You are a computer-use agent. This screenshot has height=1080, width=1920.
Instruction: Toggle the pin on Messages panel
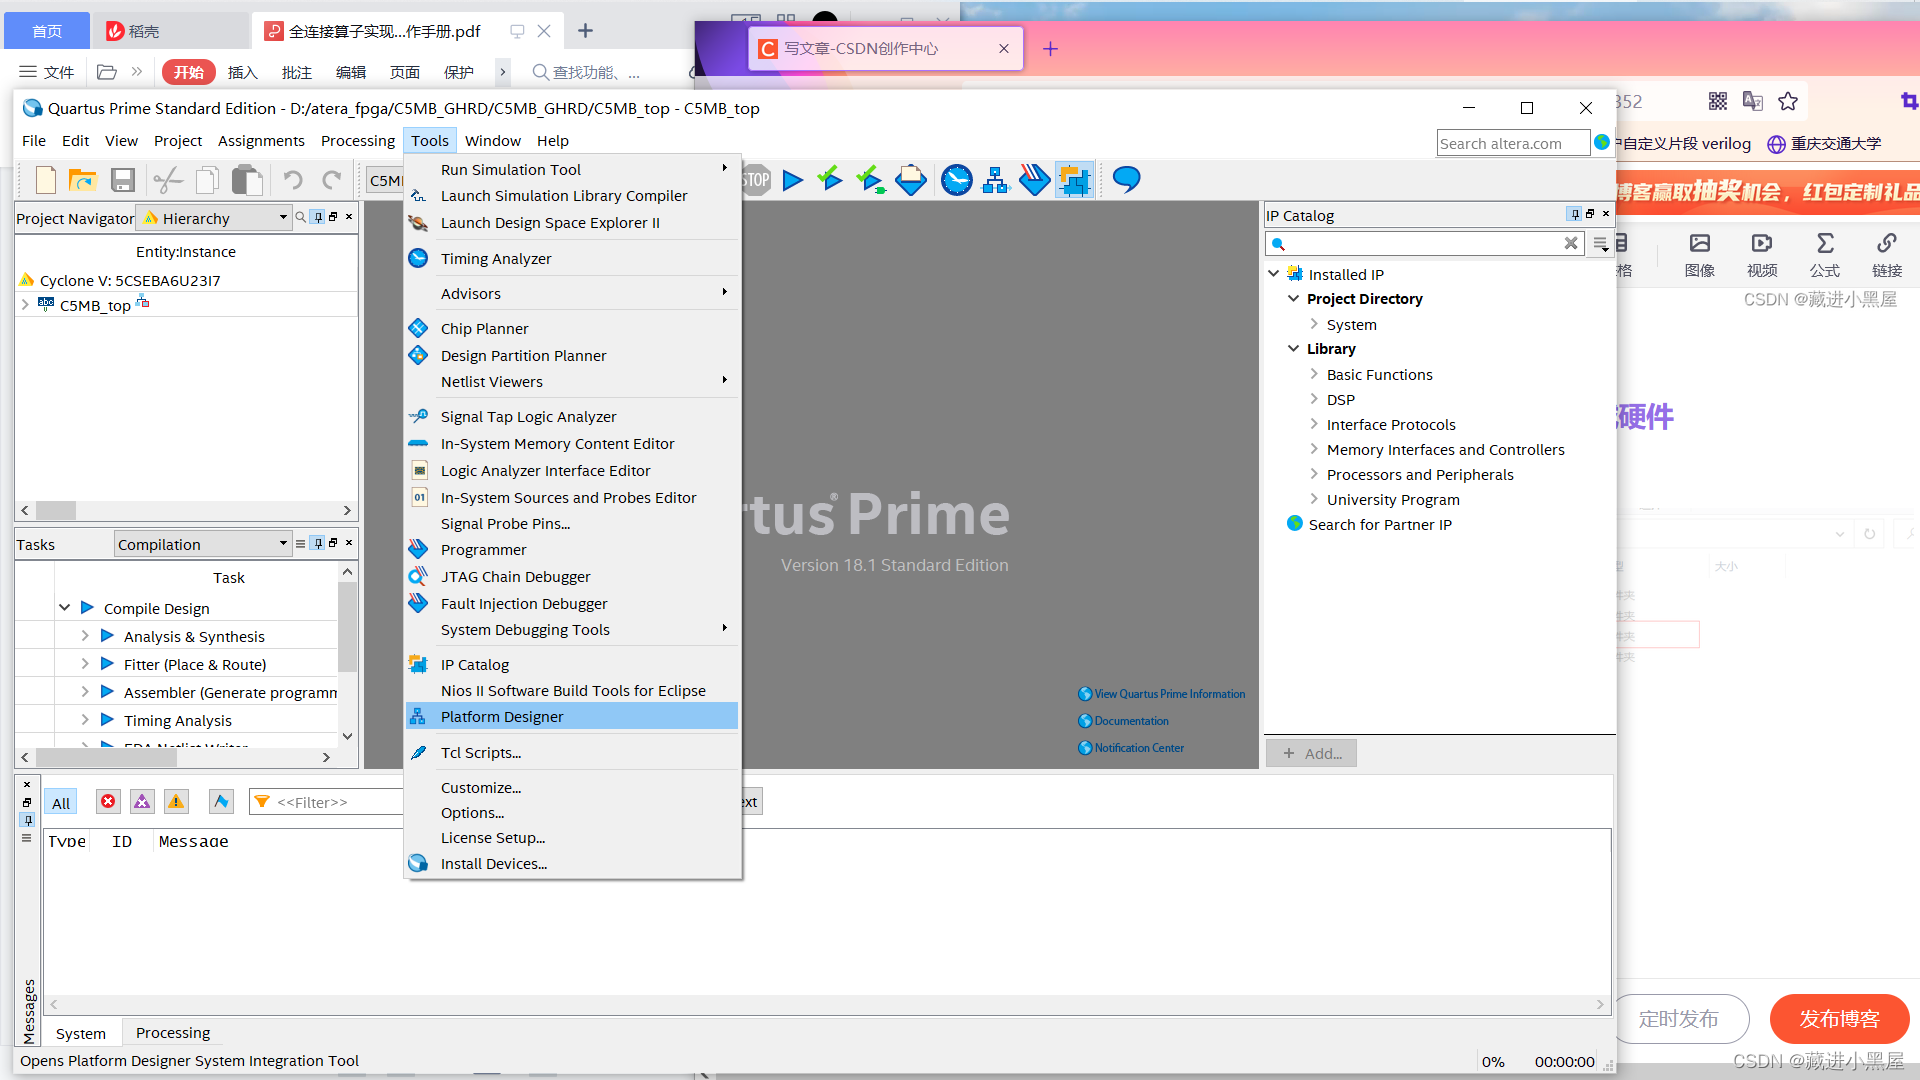(28, 821)
